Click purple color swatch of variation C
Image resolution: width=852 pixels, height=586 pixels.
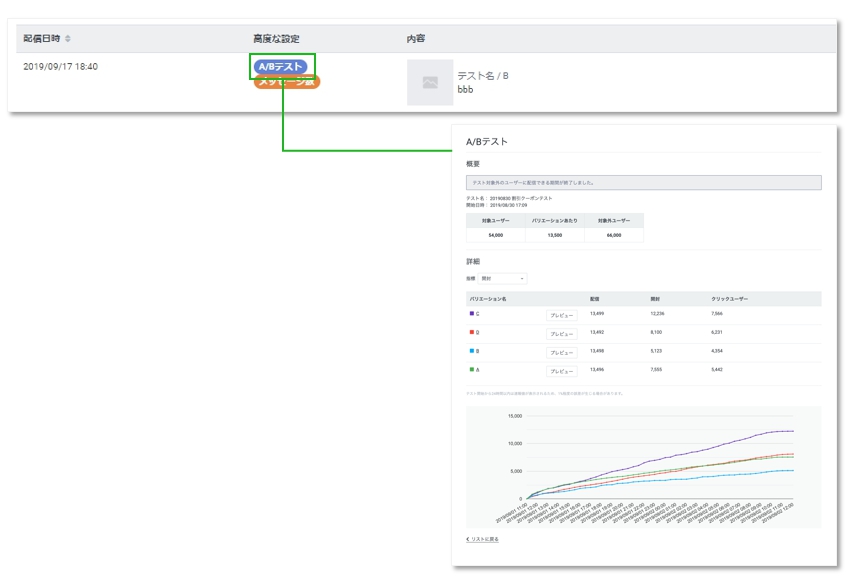click(471, 314)
